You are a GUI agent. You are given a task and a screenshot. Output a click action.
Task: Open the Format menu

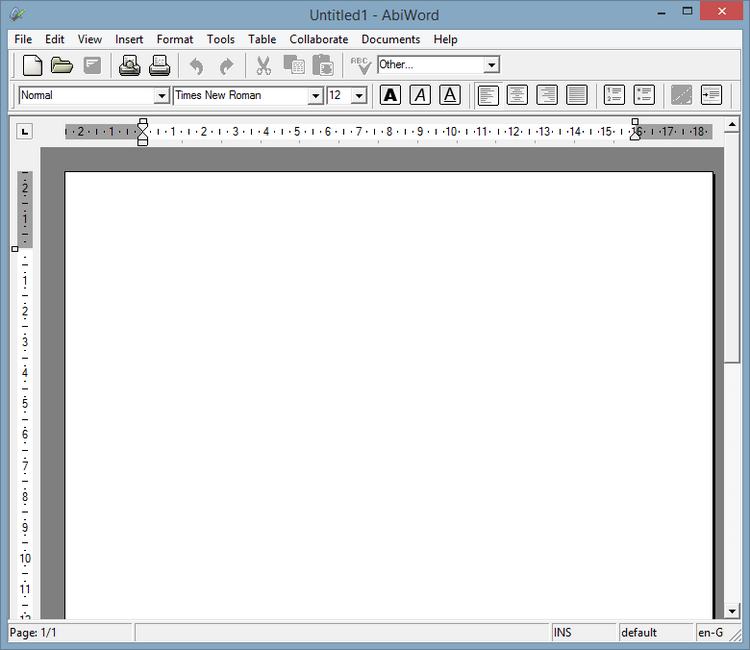(175, 39)
